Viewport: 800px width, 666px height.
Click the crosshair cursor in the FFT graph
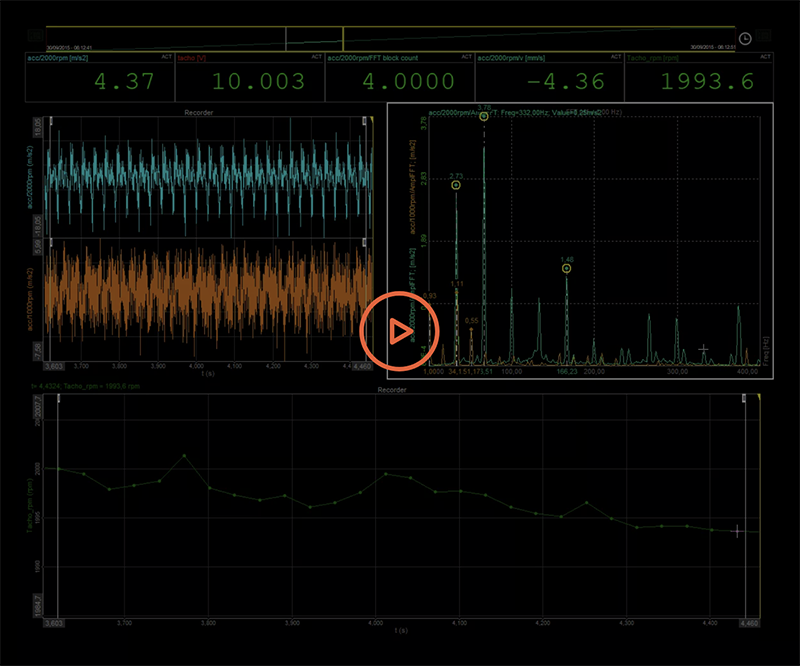point(703,350)
